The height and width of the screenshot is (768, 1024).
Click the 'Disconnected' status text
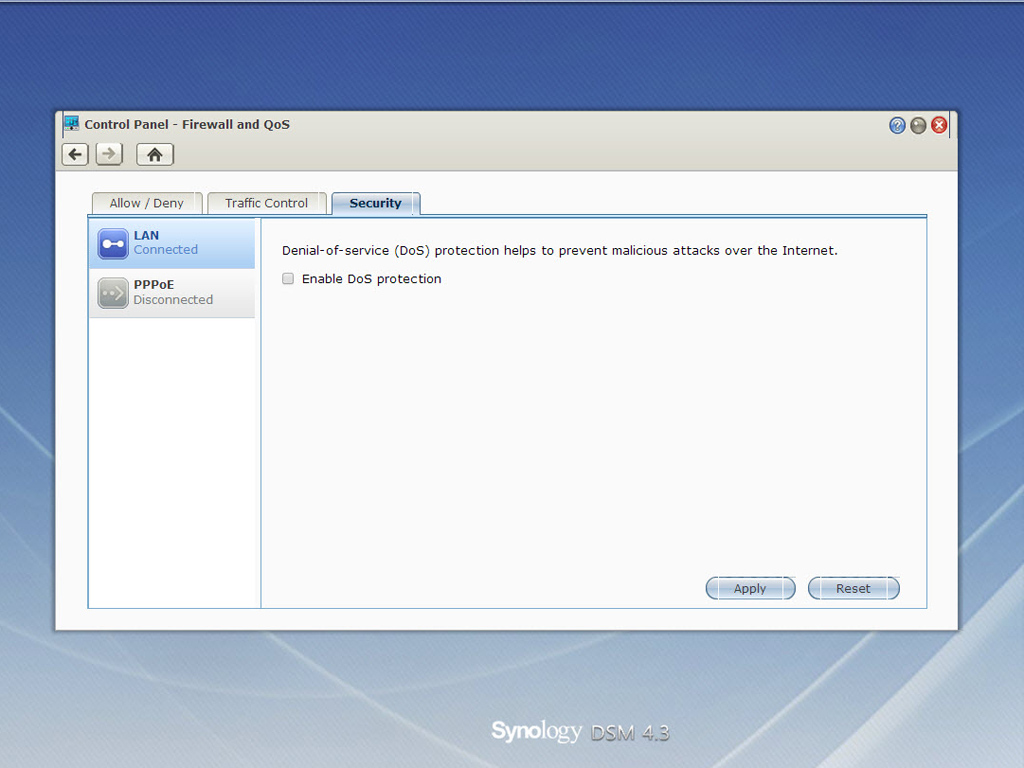click(173, 300)
